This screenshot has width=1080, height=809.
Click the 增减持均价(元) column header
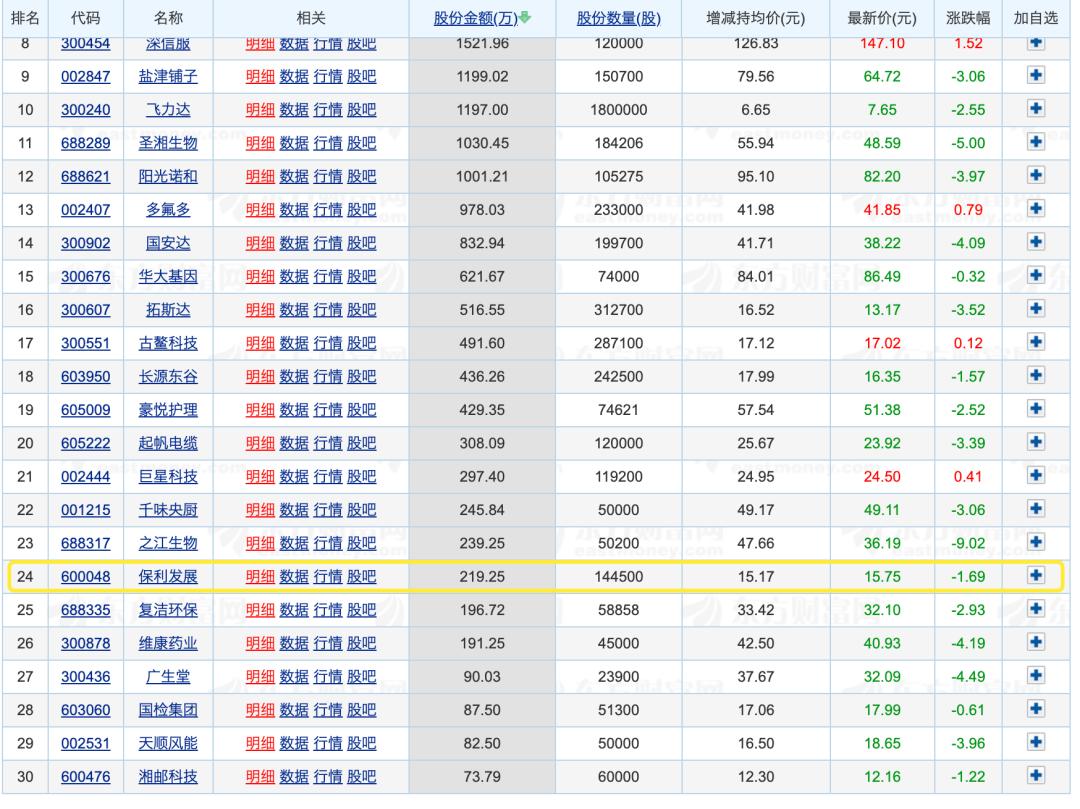tap(756, 19)
